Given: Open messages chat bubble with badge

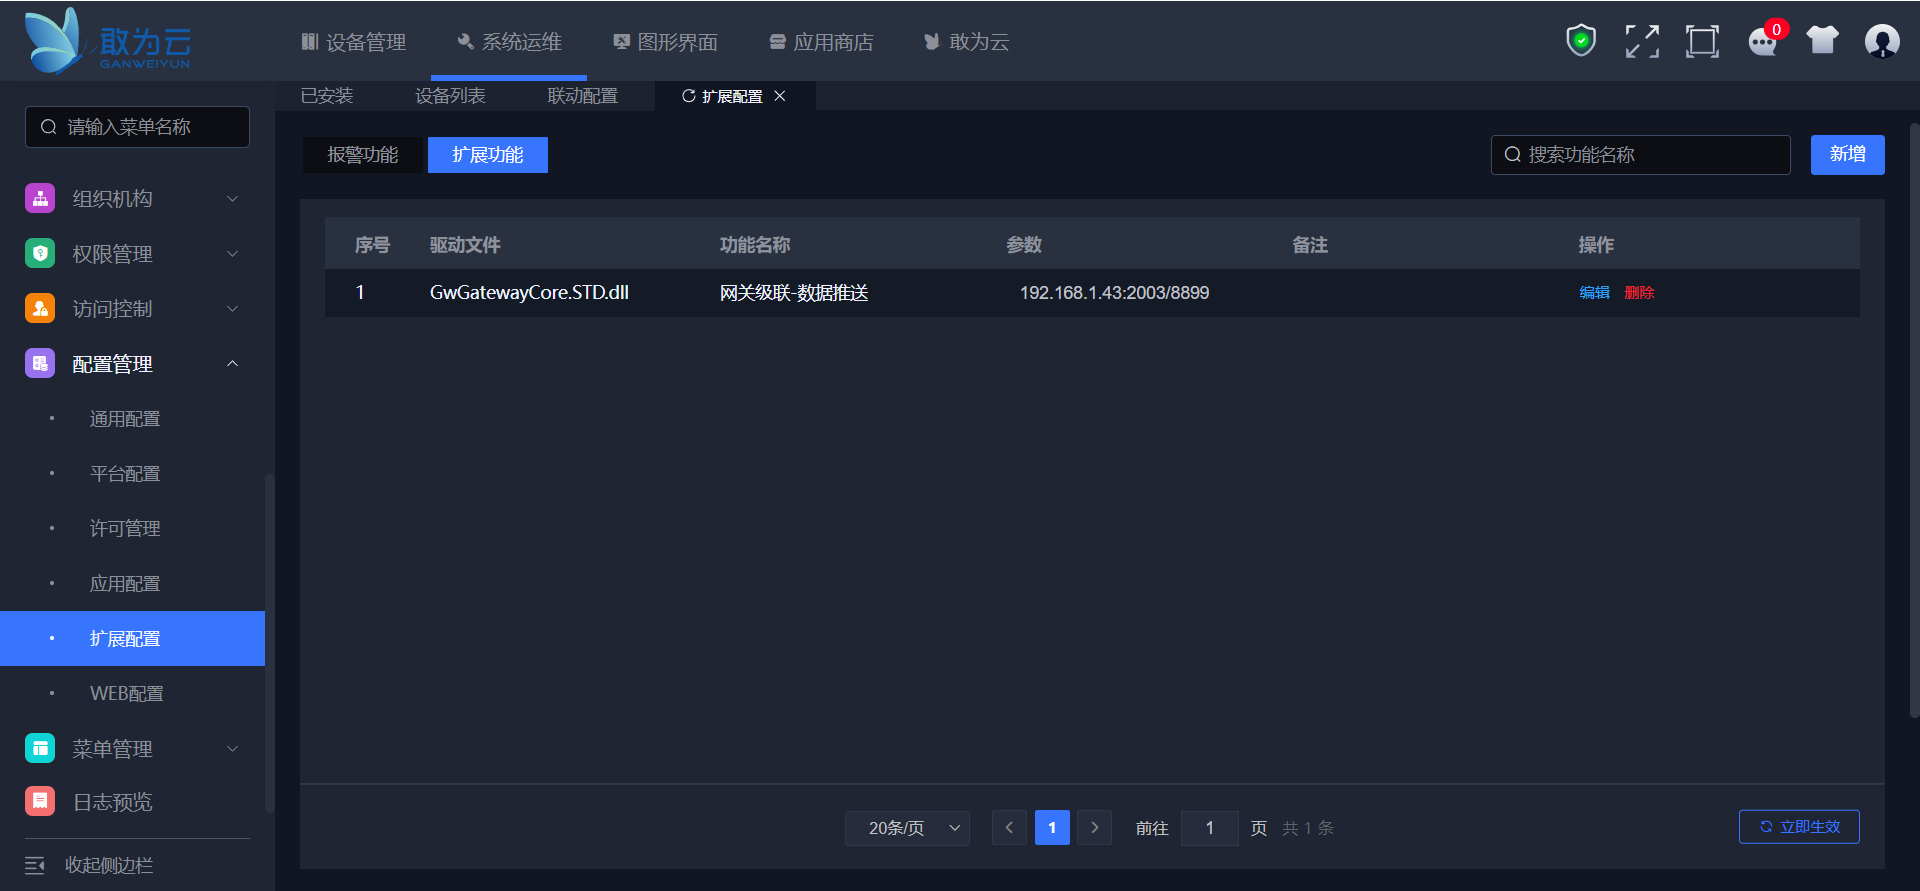Looking at the screenshot, I should 1764,40.
